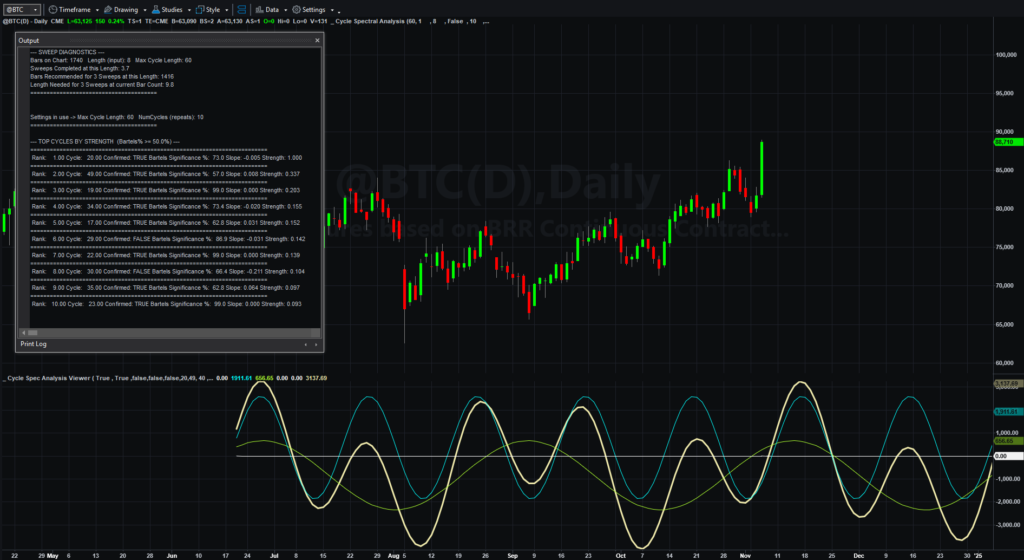Open the Settings gear menu

pyautogui.click(x=309, y=10)
